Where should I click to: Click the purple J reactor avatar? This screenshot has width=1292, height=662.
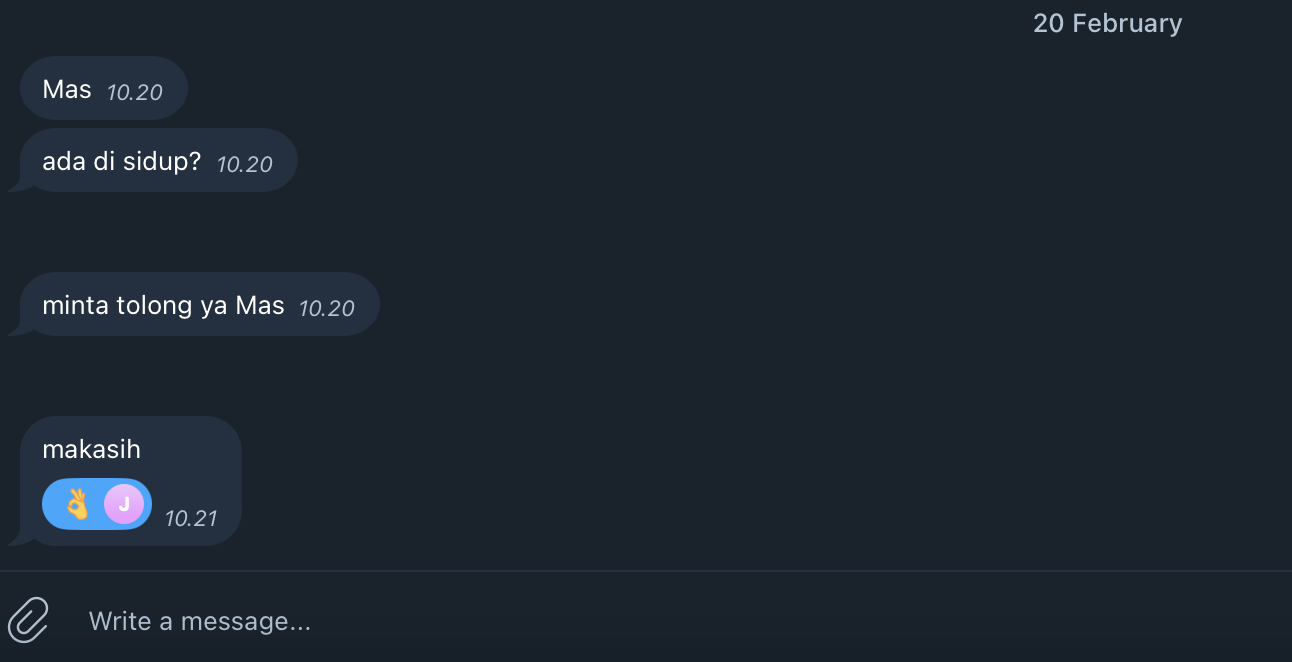click(x=124, y=504)
